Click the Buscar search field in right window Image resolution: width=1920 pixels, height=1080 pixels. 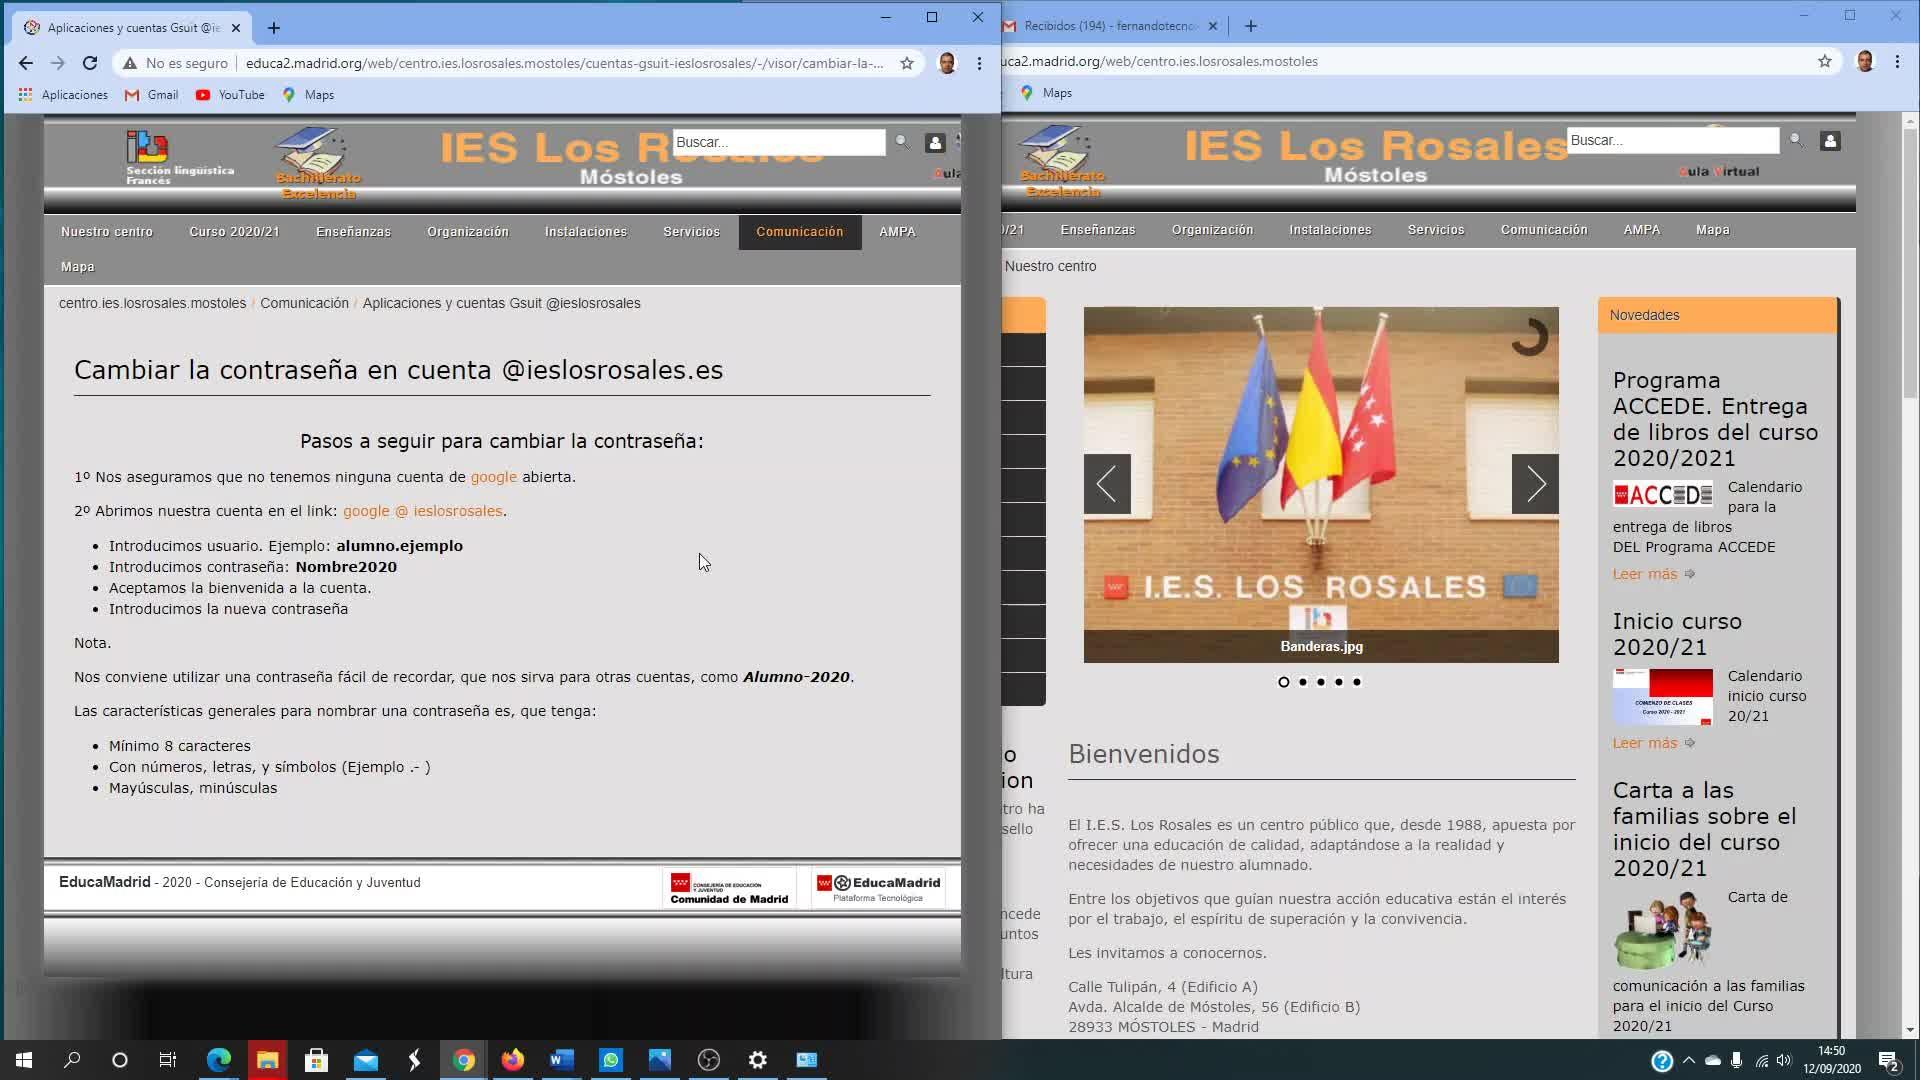[1671, 141]
